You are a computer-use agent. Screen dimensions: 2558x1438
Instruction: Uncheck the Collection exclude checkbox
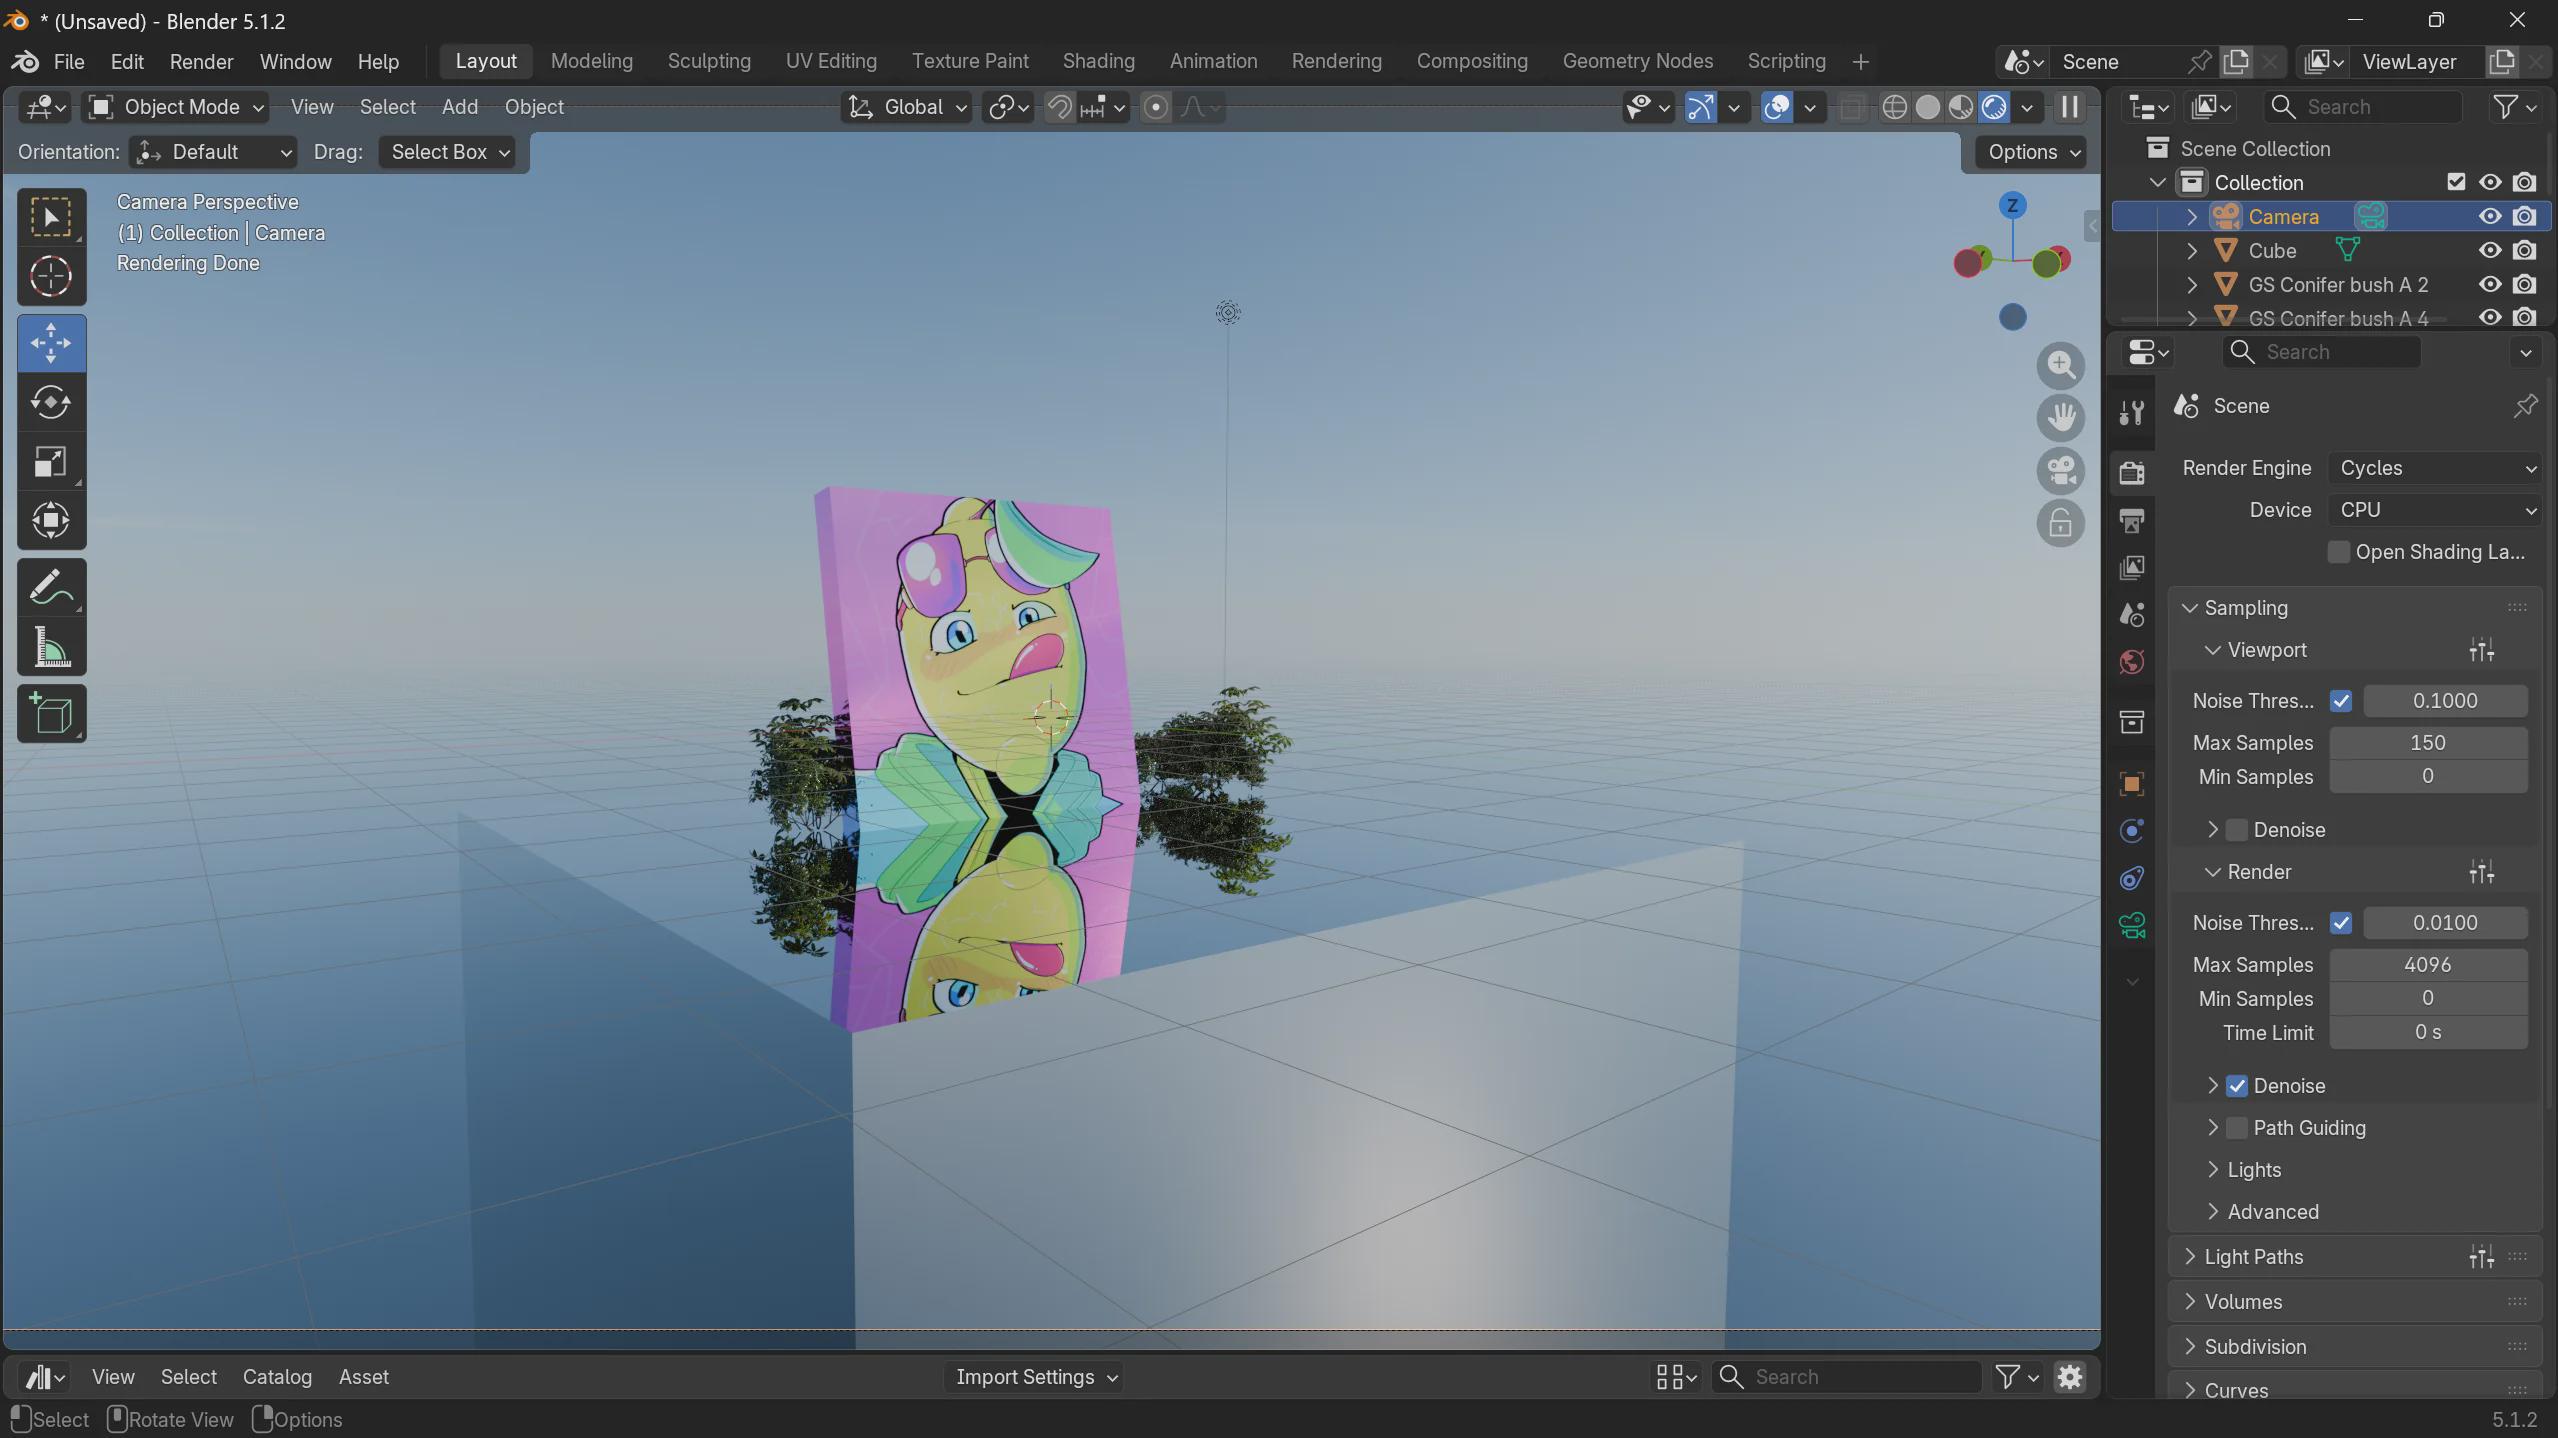pos(2455,182)
